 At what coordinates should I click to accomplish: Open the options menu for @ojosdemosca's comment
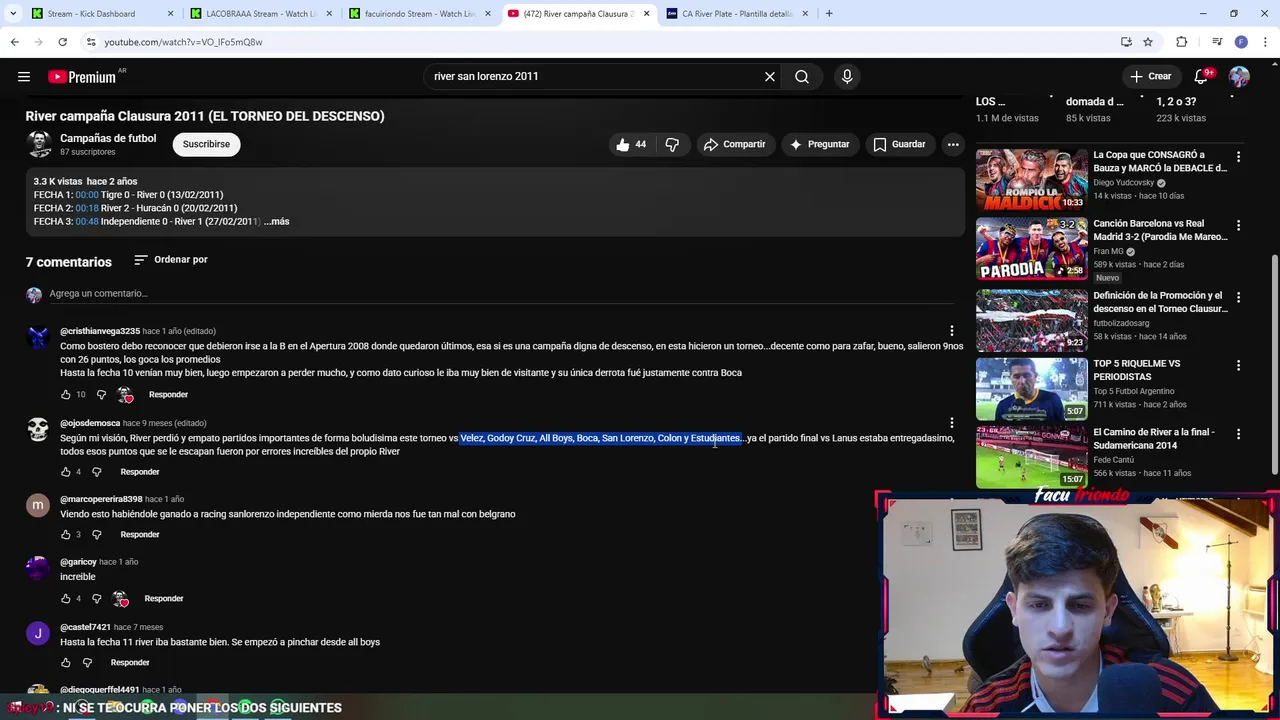pos(951,423)
